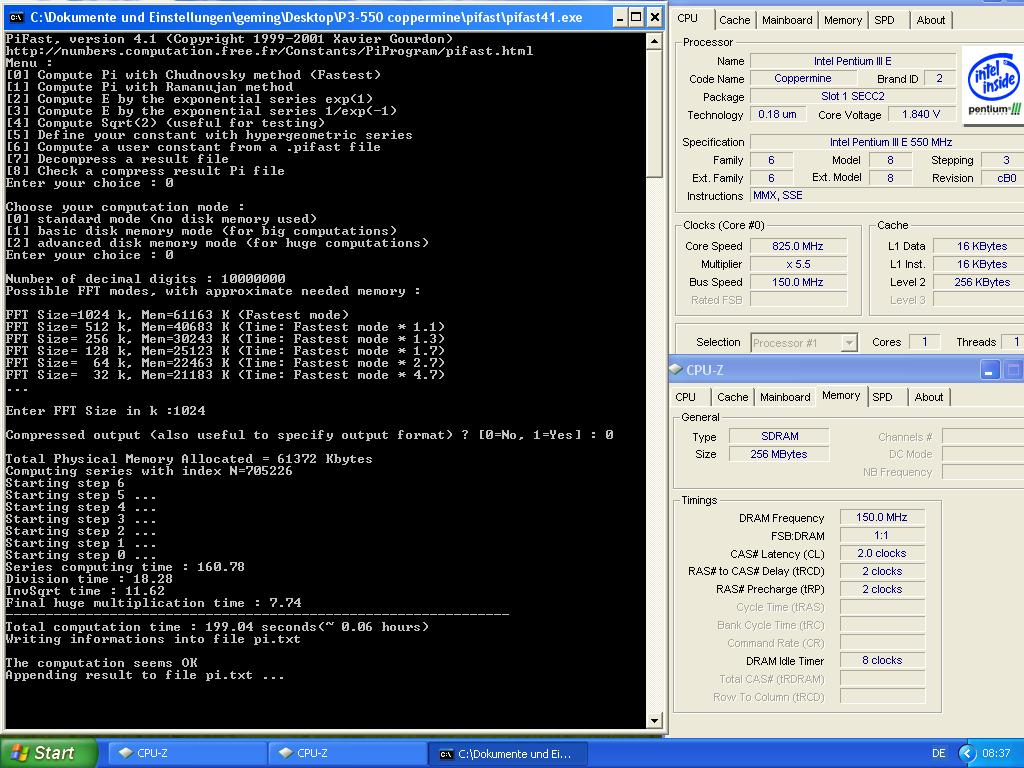Click the memory Size value 256 MBytes
Viewport: 1024px width, 768px height.
point(779,454)
